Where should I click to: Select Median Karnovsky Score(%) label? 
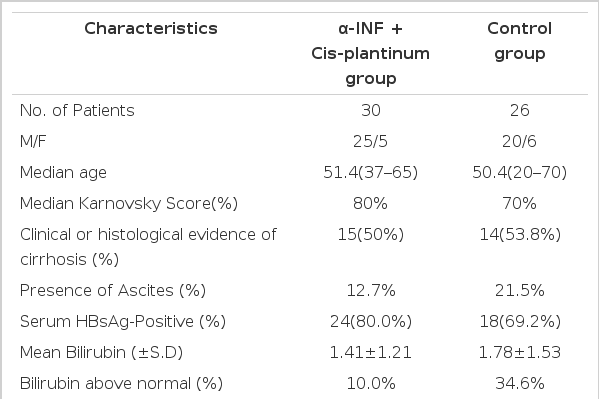point(129,204)
